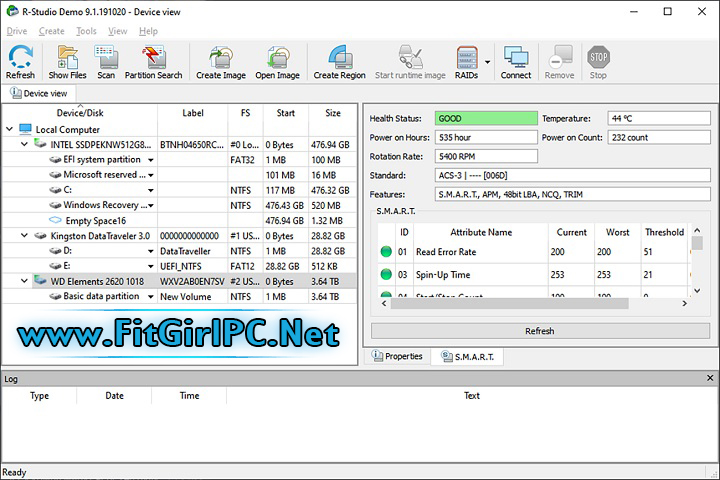720x480 pixels.
Task: Click the Connect network icon
Action: point(516,62)
